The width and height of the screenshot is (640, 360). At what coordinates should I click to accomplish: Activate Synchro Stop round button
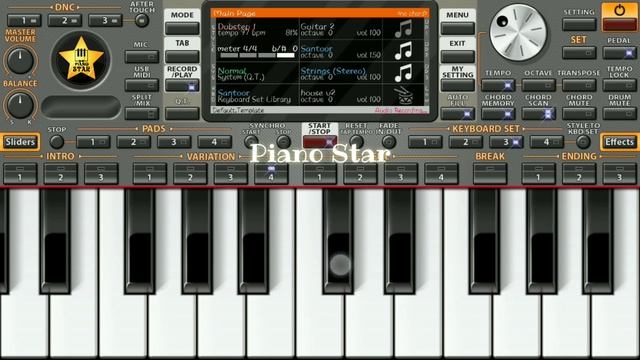point(283,142)
